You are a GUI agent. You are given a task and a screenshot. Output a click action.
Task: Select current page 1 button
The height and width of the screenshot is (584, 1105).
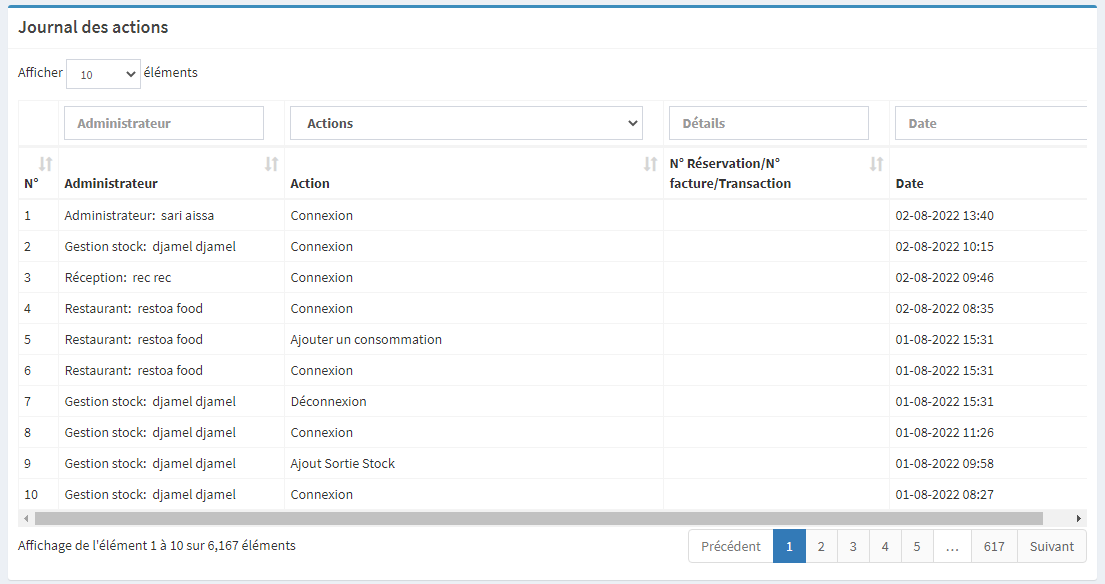coord(789,546)
